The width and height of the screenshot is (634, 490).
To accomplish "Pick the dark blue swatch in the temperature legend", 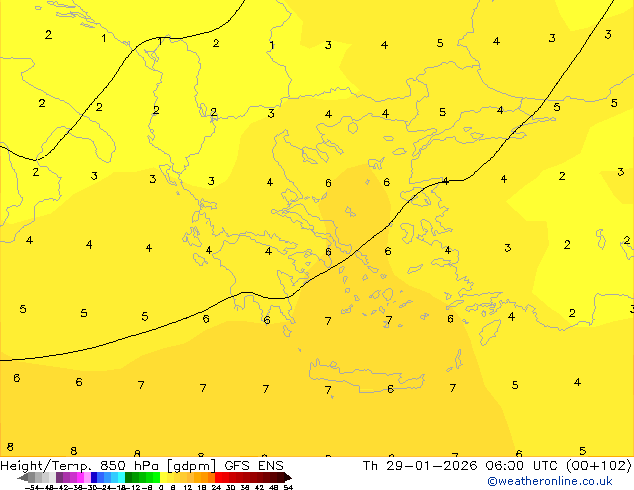I will 94,478.
